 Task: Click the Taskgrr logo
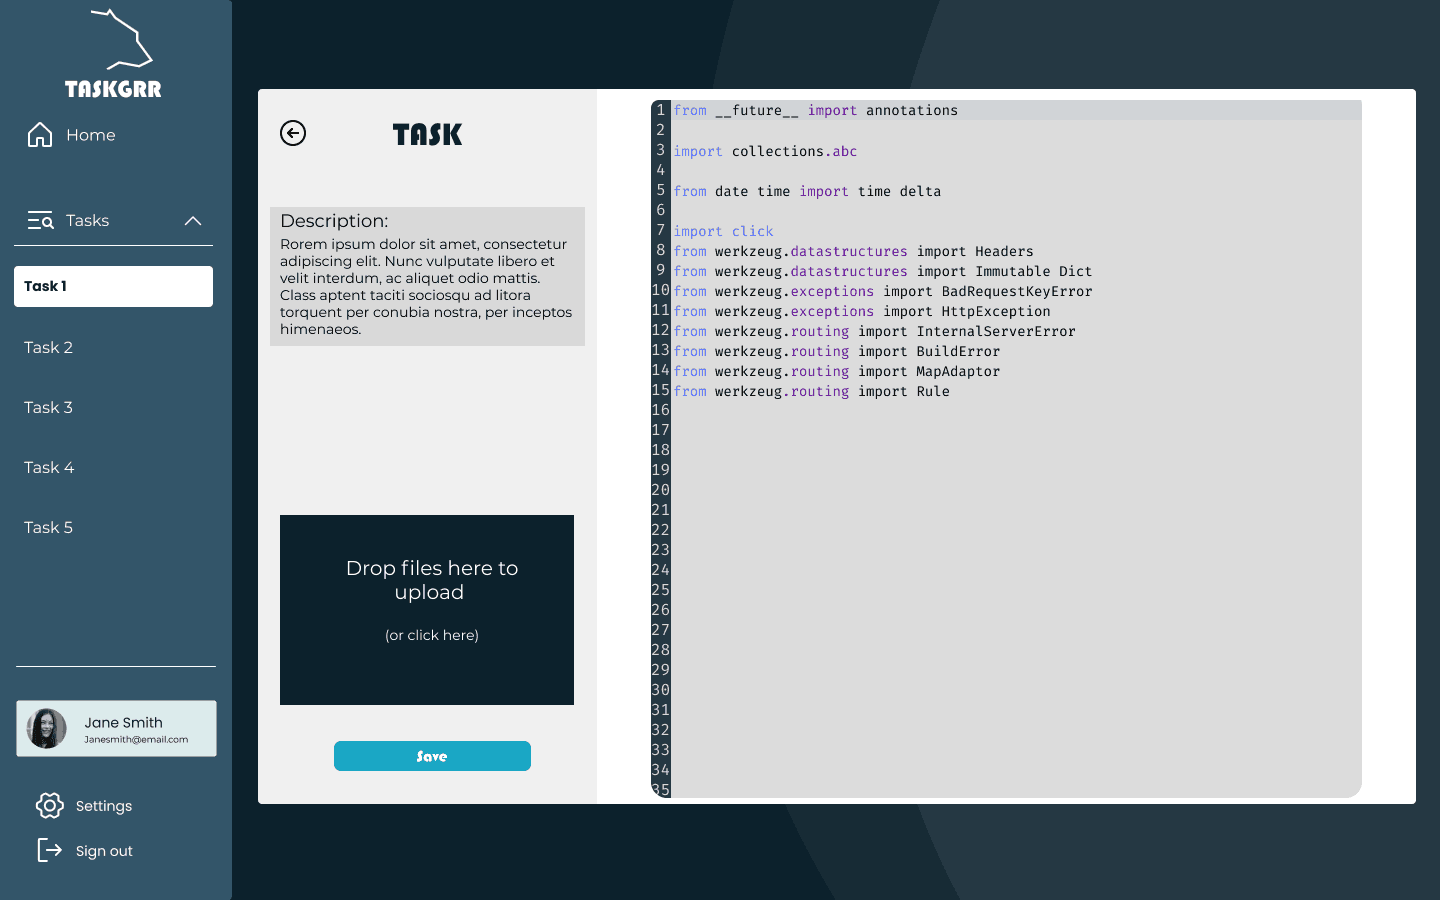(113, 54)
